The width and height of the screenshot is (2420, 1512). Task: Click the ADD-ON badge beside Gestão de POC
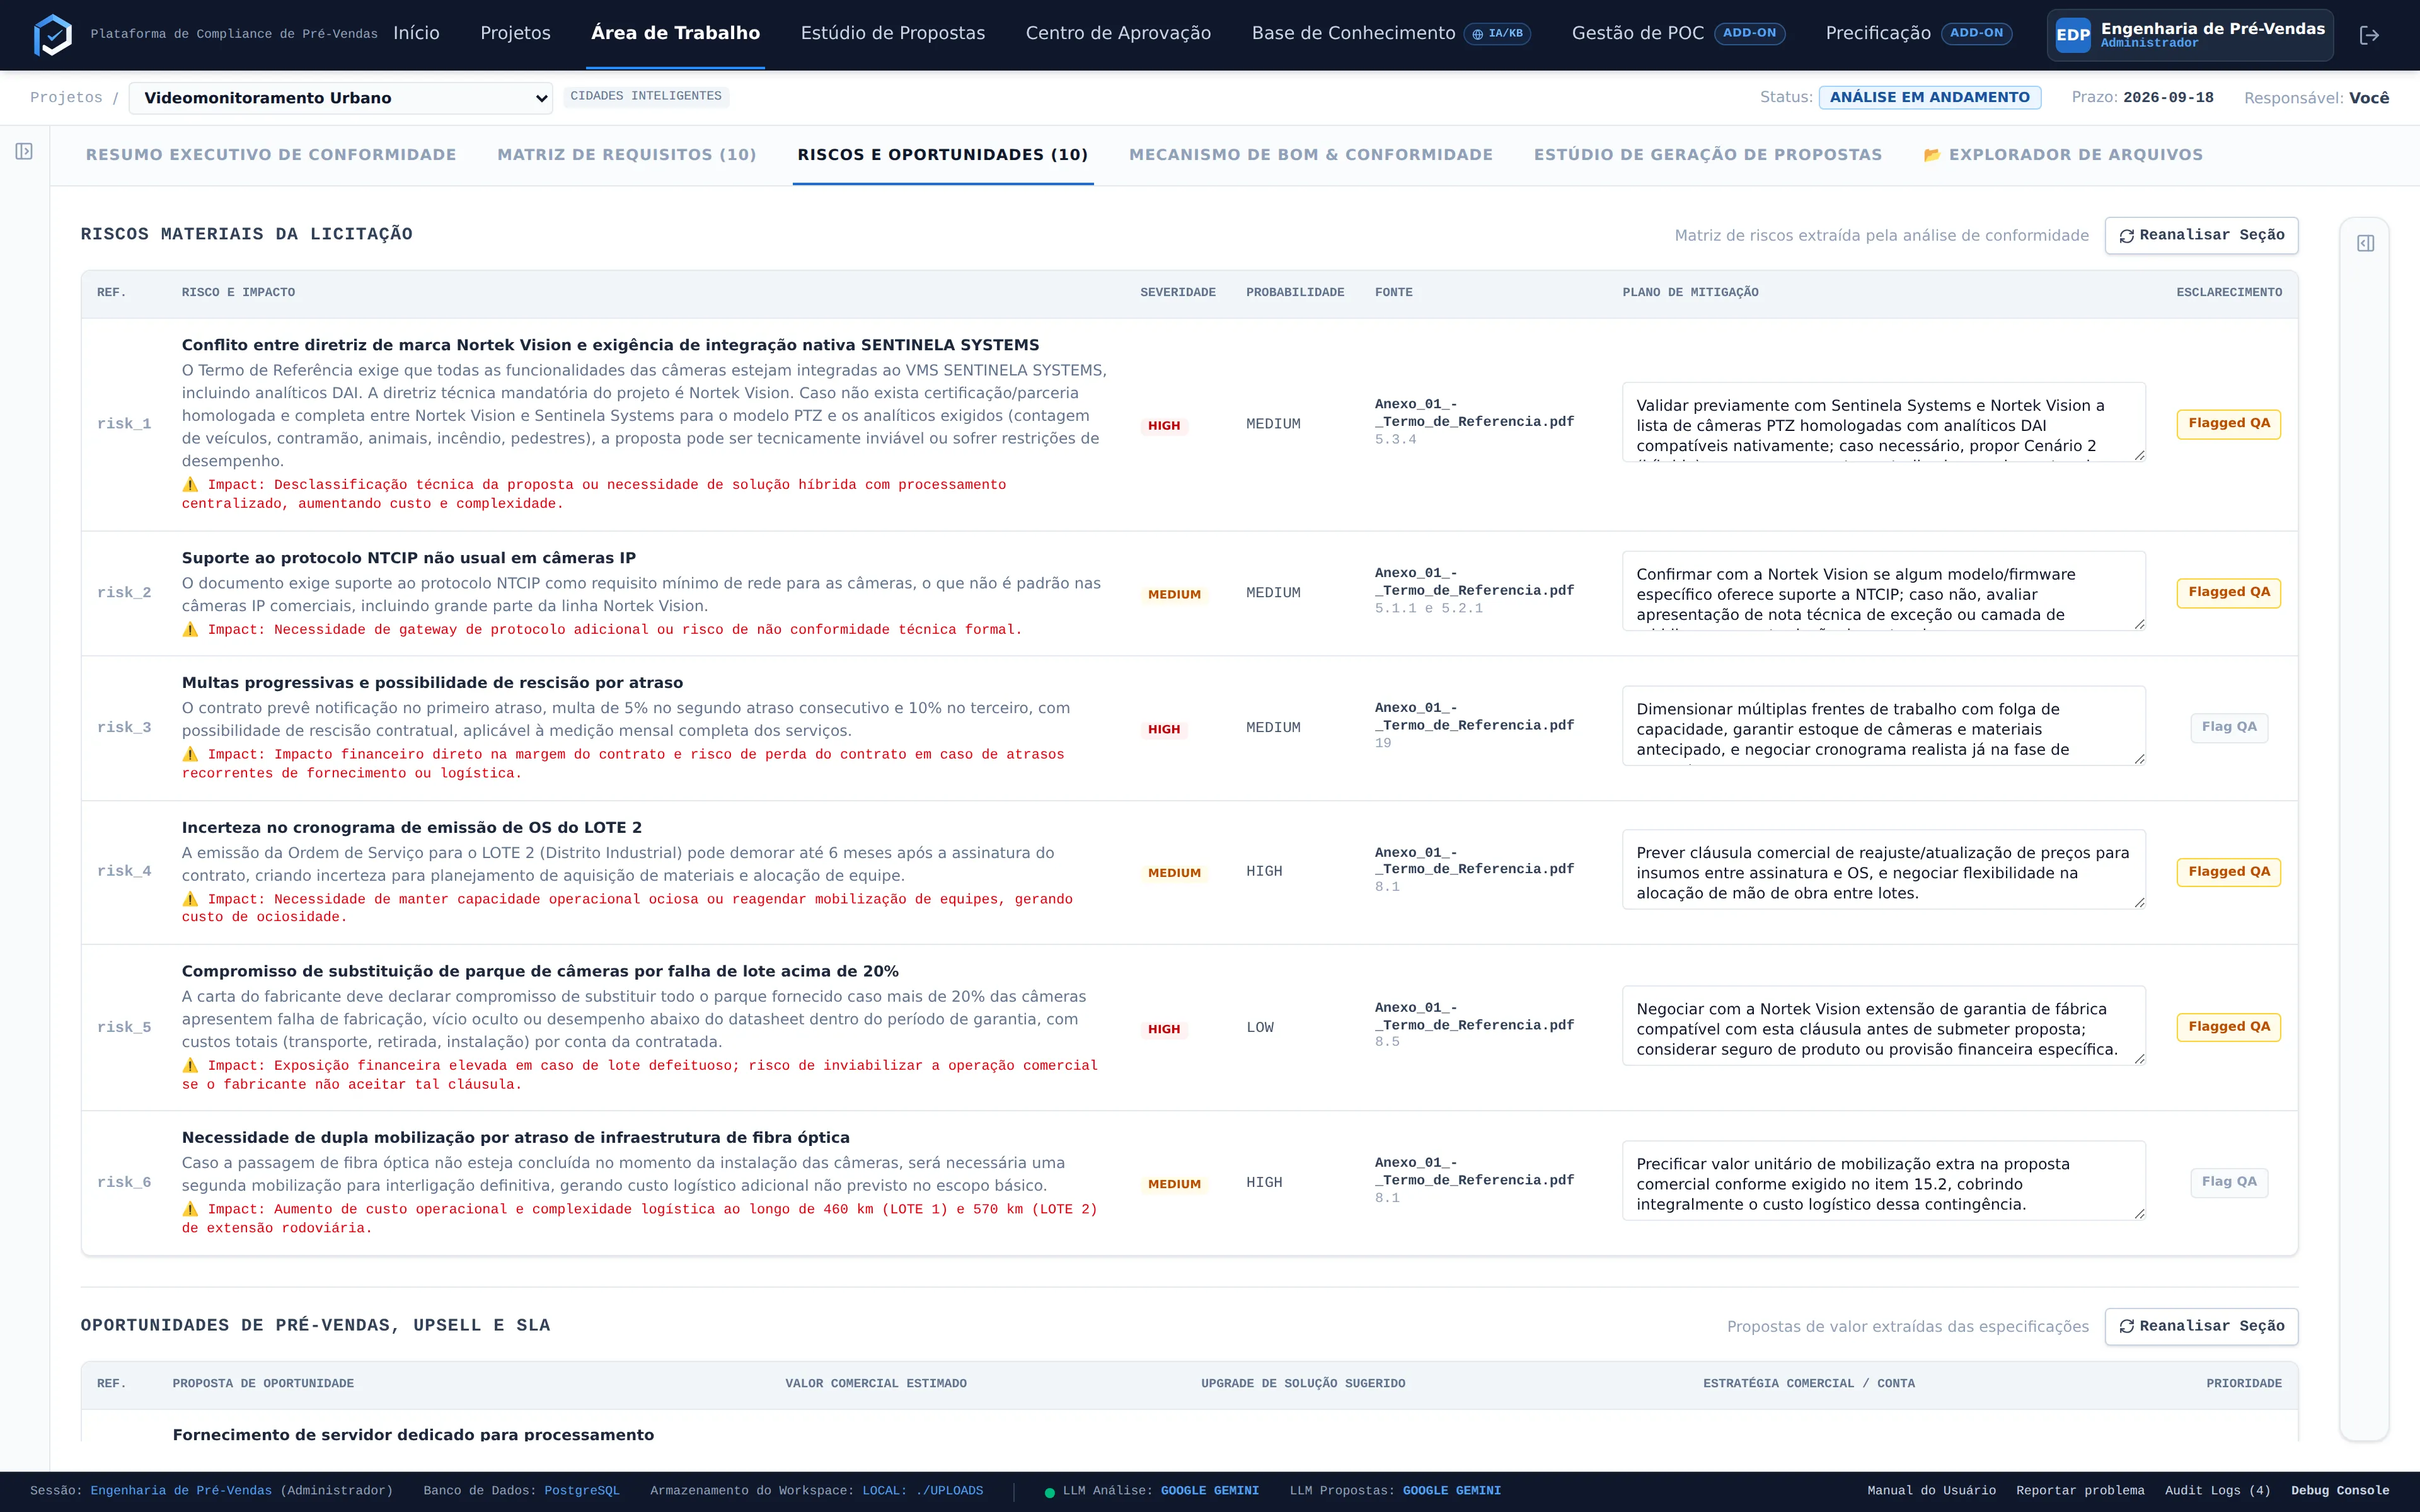[1749, 33]
